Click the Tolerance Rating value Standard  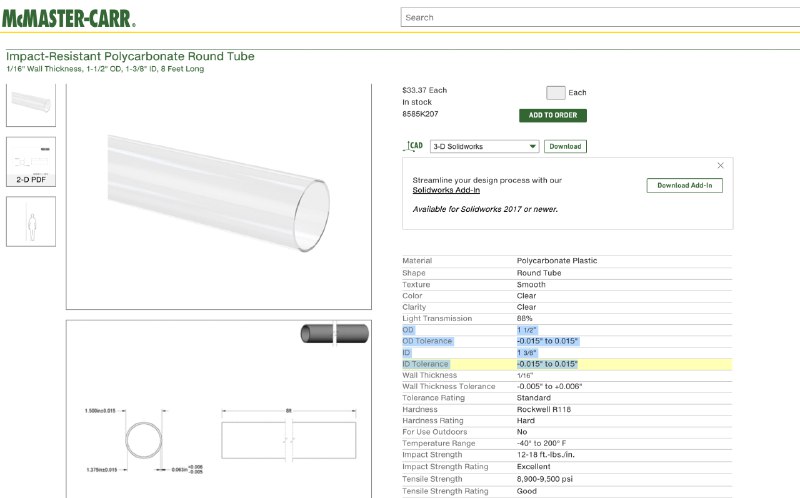click(534, 398)
